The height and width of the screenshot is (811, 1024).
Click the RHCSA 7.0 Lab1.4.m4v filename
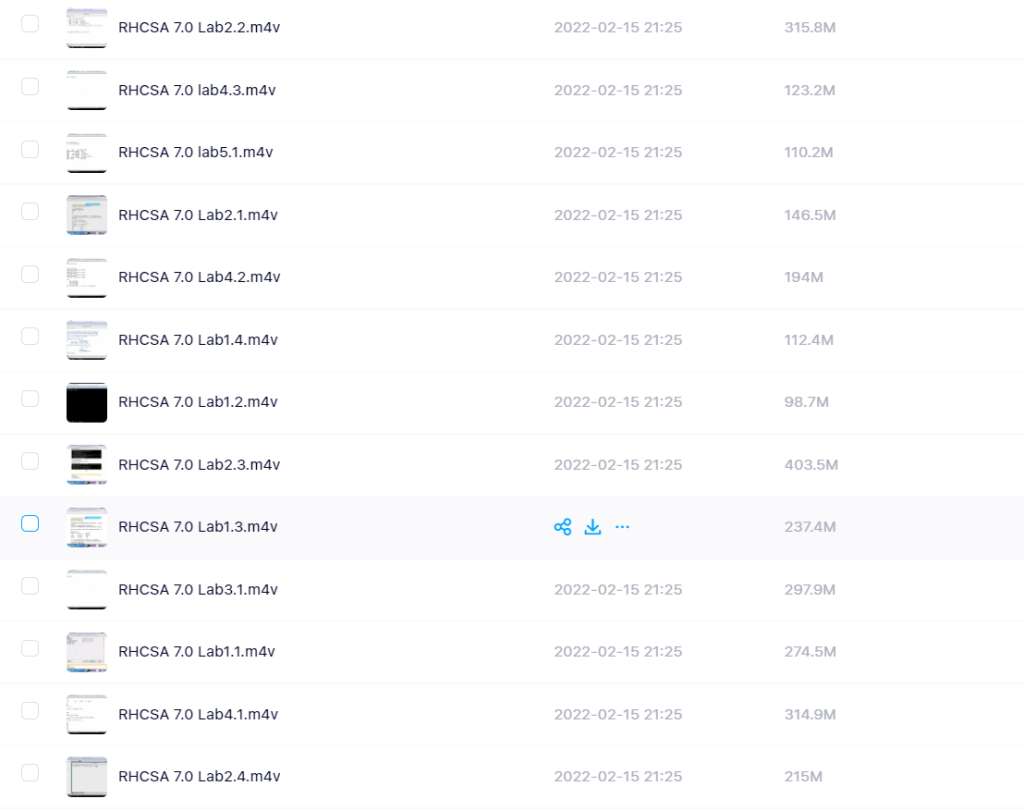[x=198, y=340]
